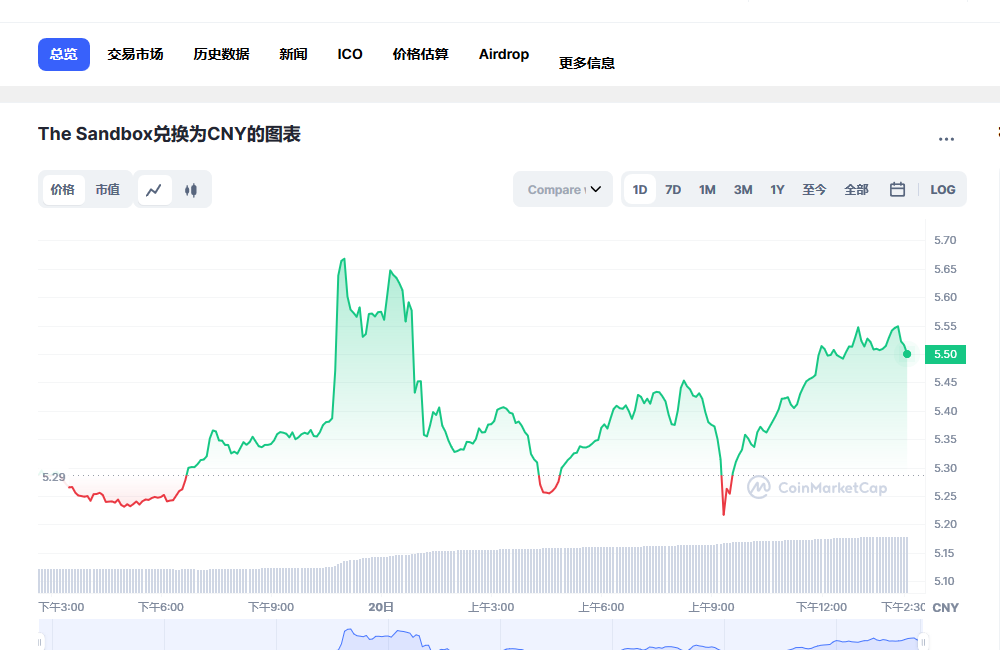Image resolution: width=1000 pixels, height=650 pixels.
Task: Click the green latest price point on chart
Action: click(907, 354)
